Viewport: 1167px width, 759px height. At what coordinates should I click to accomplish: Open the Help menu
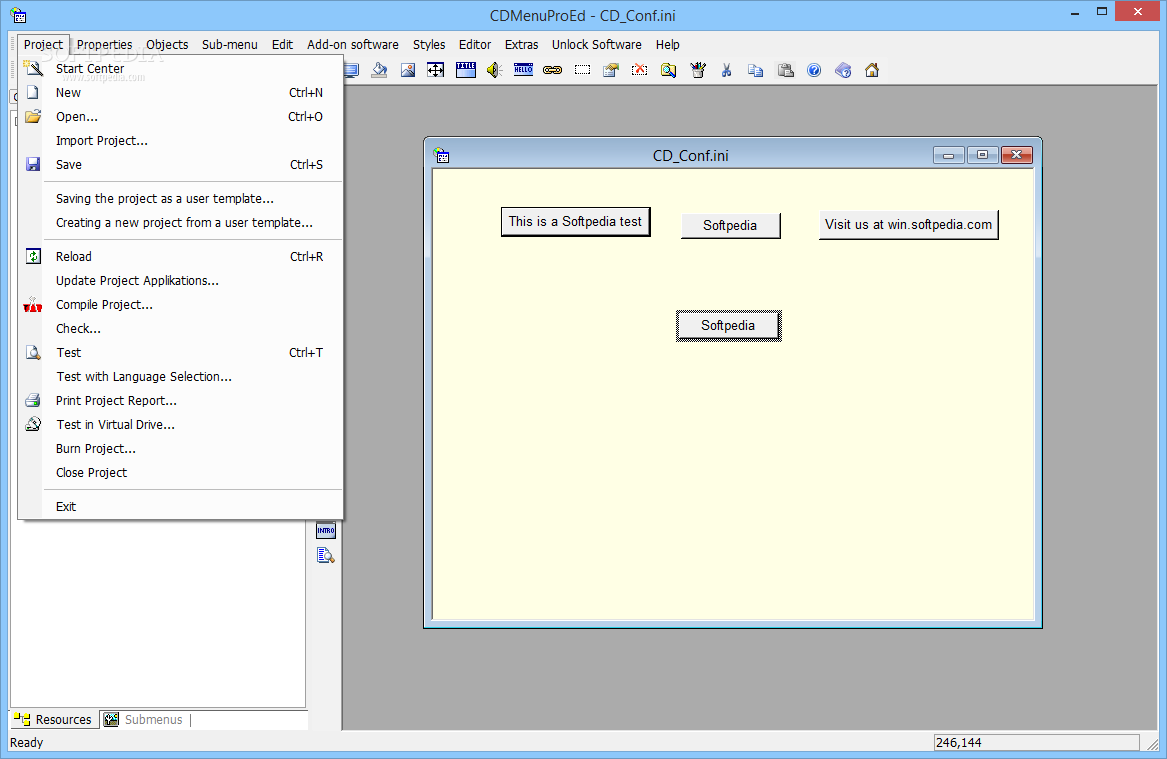[668, 45]
